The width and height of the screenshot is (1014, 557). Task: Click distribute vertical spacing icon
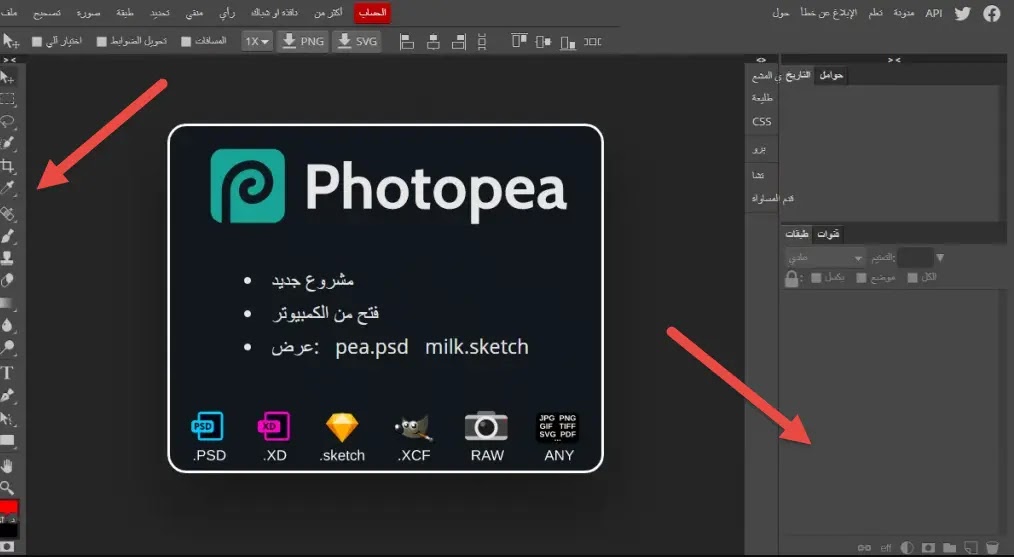[x=482, y=42]
